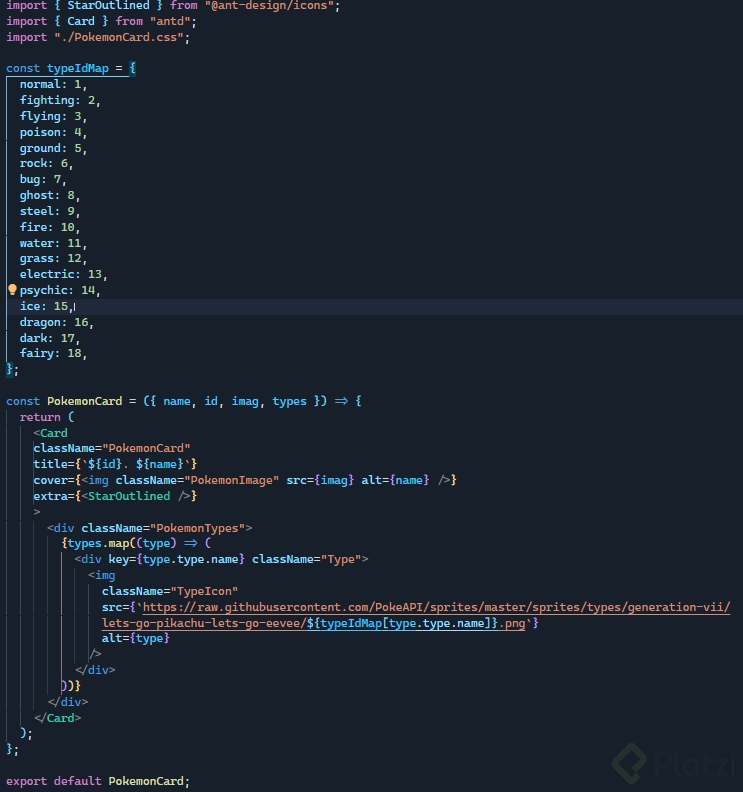Click the 'ice: 15,' line
Viewport: 743px width, 792px height.
[46, 306]
